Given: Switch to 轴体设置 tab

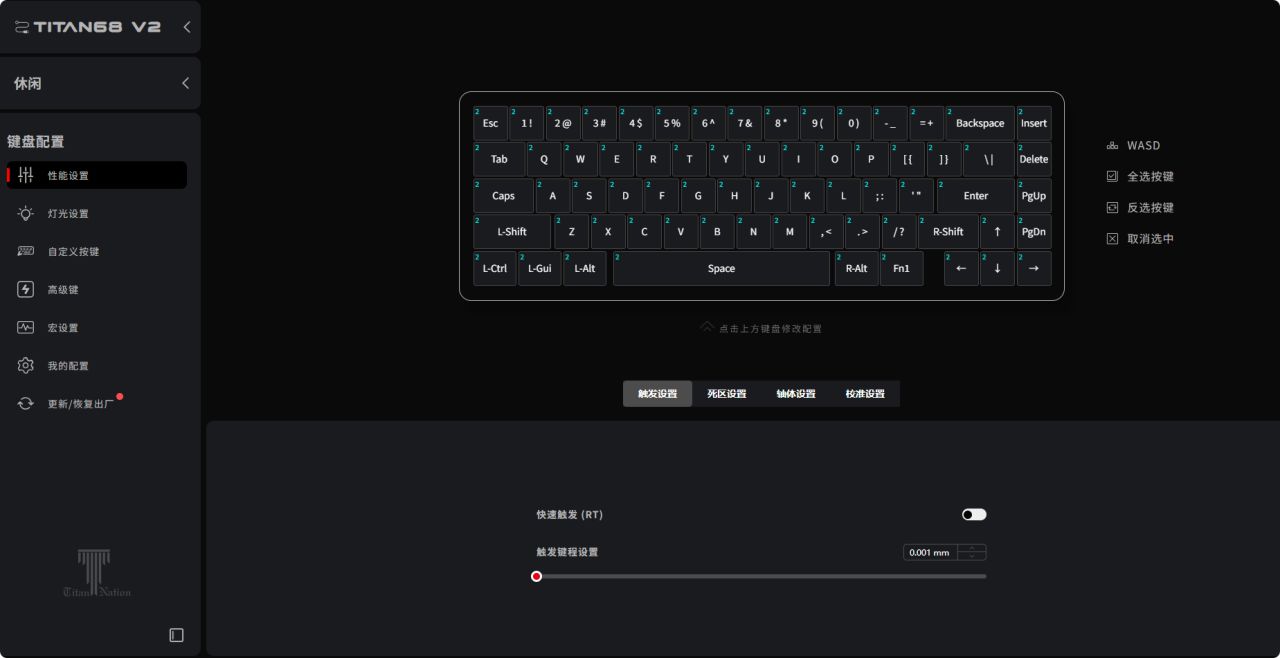Looking at the screenshot, I should [x=796, y=394].
